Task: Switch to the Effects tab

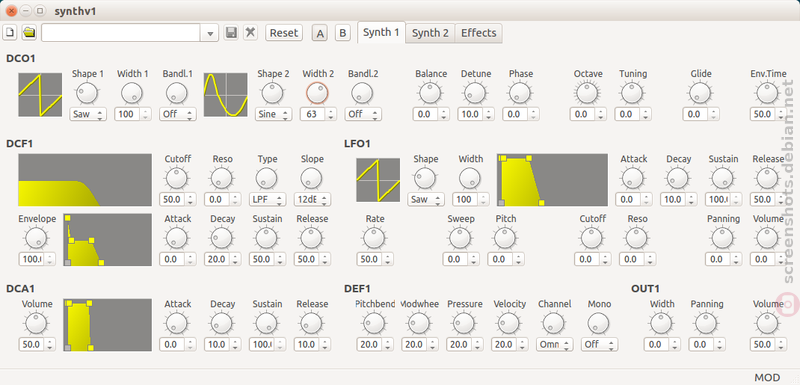Action: [479, 33]
